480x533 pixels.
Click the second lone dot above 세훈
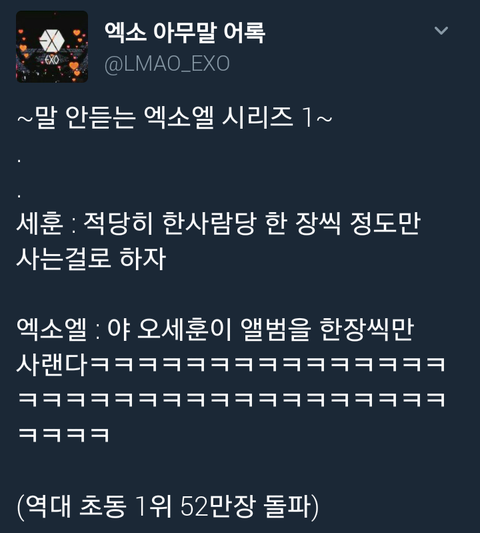point(19,196)
